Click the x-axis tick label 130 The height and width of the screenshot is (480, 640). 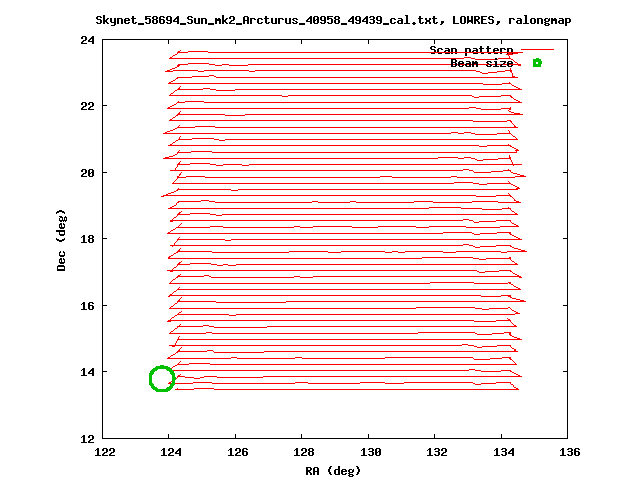click(x=371, y=452)
